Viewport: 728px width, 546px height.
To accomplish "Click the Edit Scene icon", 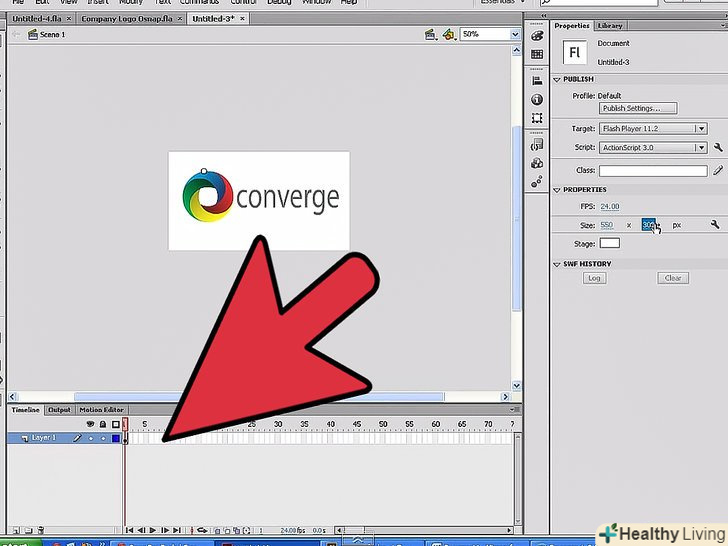I will [x=430, y=34].
